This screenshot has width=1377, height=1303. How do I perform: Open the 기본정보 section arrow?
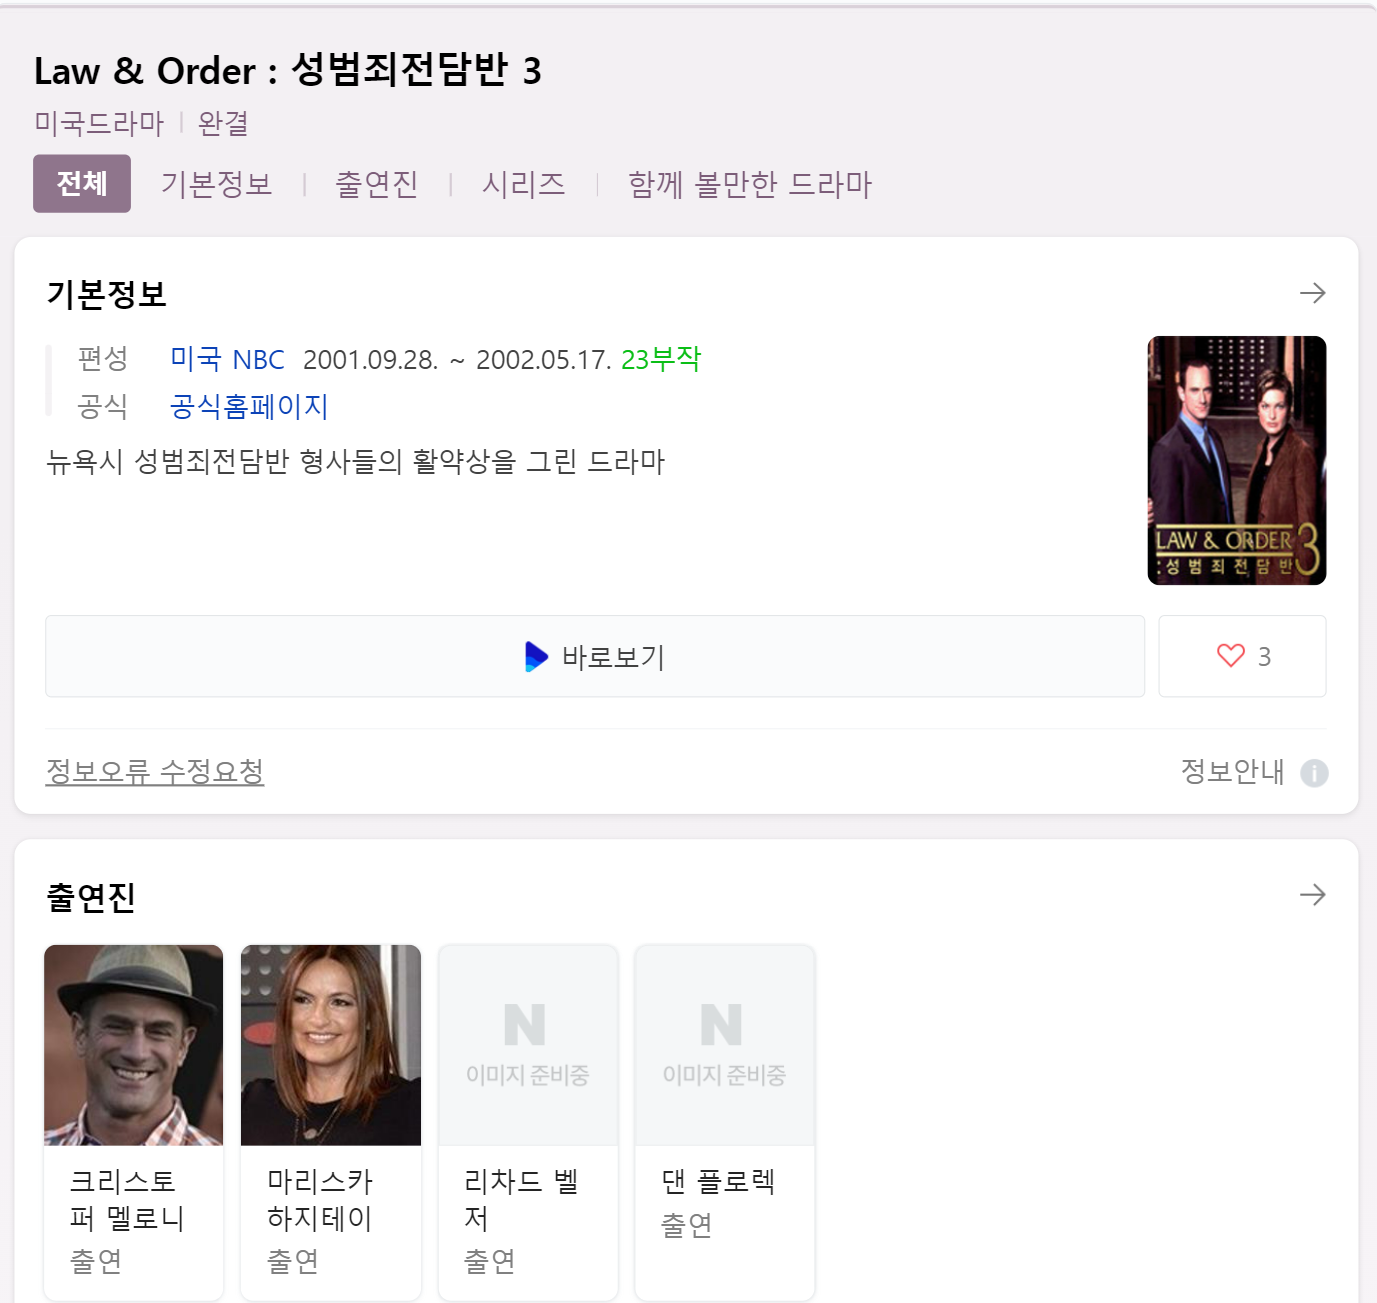(x=1312, y=293)
